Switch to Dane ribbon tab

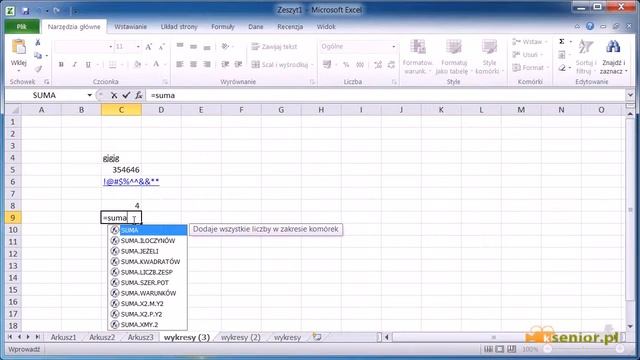tap(256, 27)
